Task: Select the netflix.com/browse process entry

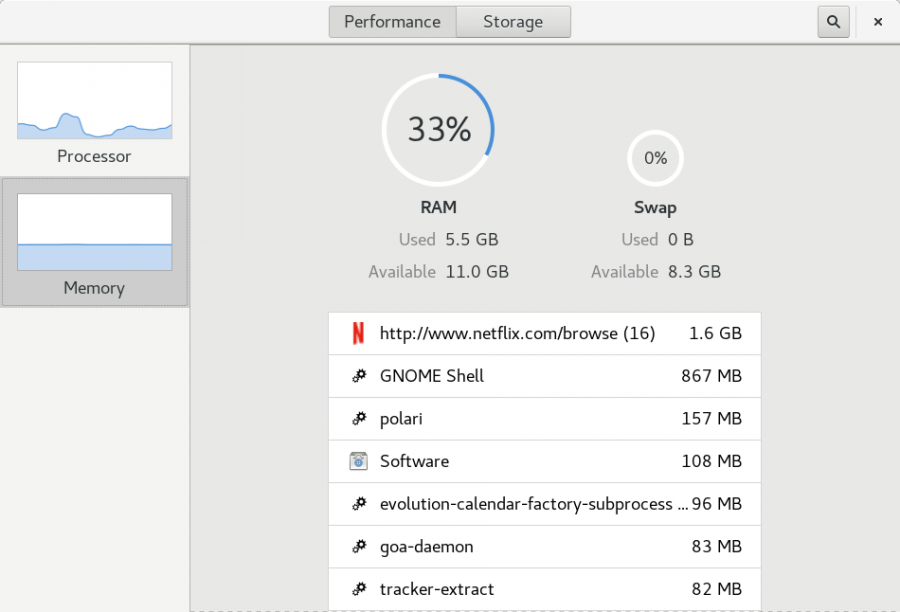Action: click(x=545, y=333)
